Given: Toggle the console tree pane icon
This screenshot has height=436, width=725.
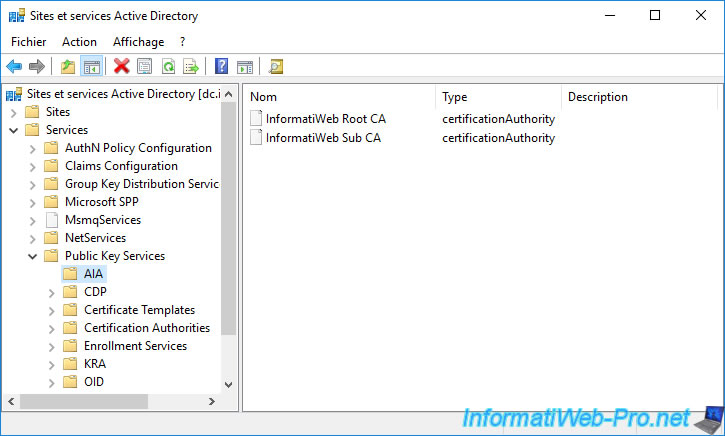Looking at the screenshot, I should click(92, 67).
